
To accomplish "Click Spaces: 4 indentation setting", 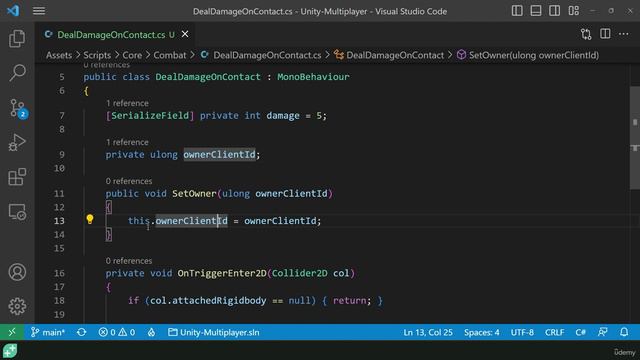I will coord(482,332).
